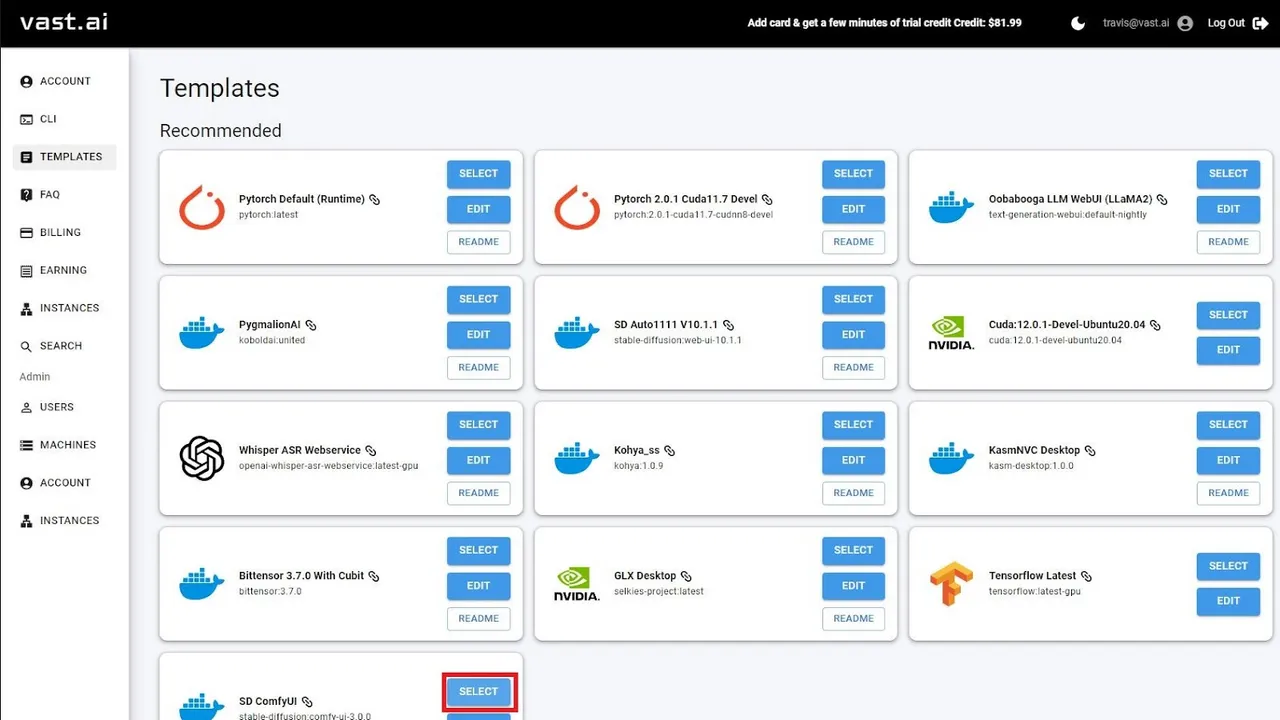Click the link icon next to SD ComfyUI
The width and height of the screenshot is (1280, 720).
click(307, 702)
